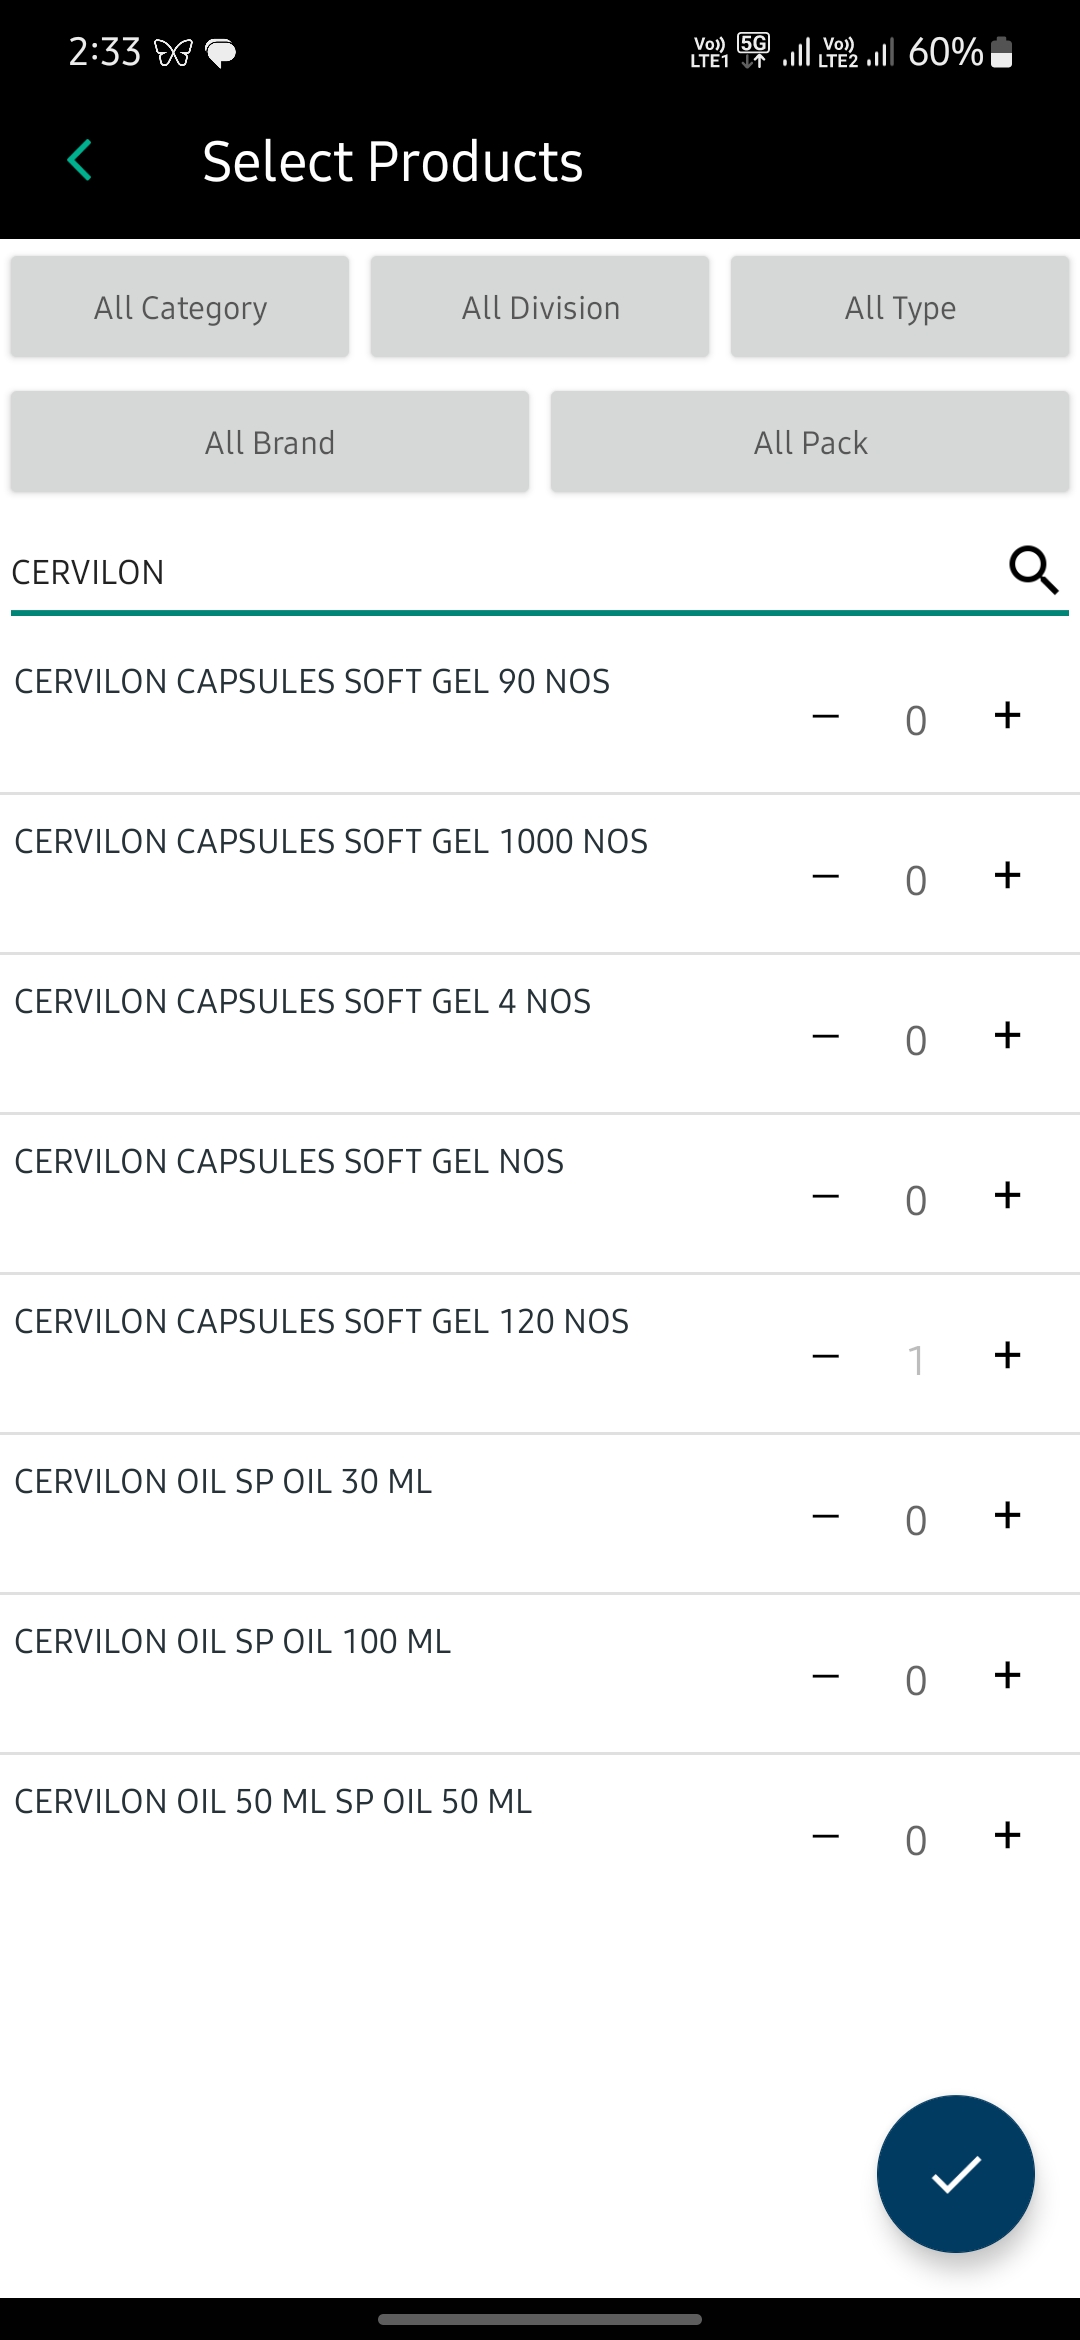Open the All Brand filter
This screenshot has height=2340, width=1080.
(x=270, y=442)
